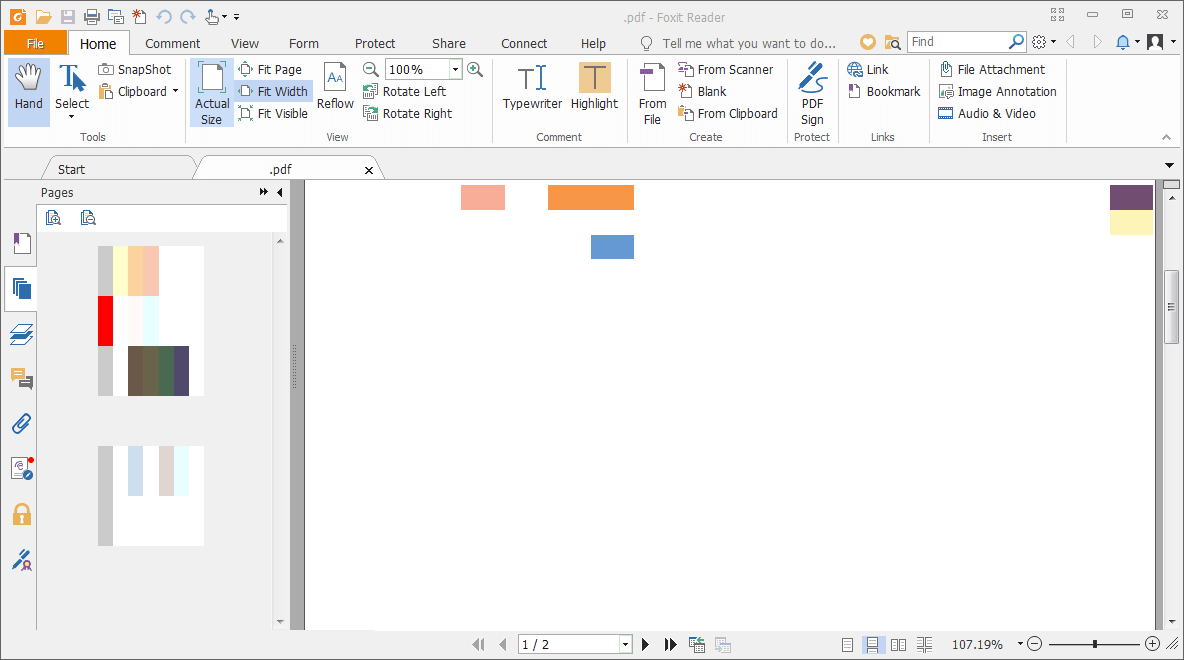Switch to Facing pages mode

(898, 644)
